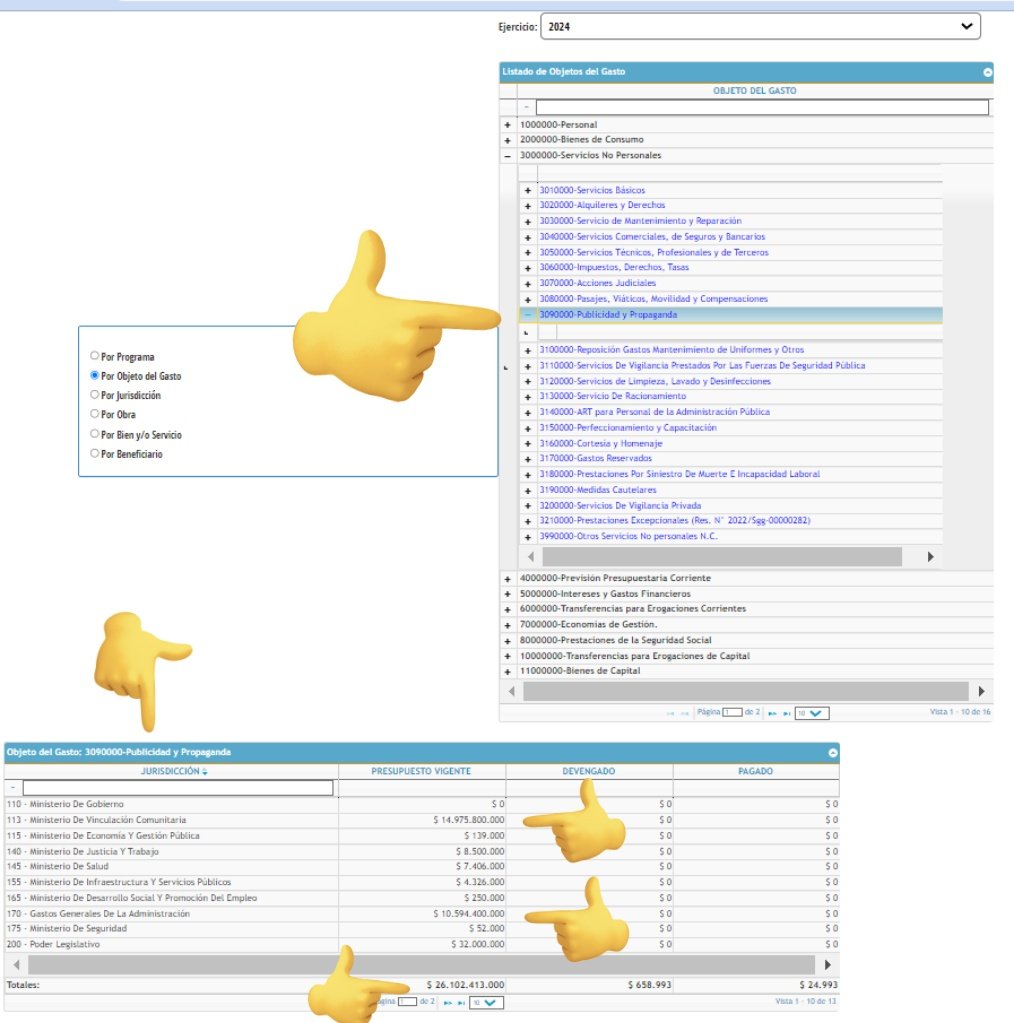
Task: Expand the 3170000-Gastos Reservados subitem
Action: pos(528,459)
